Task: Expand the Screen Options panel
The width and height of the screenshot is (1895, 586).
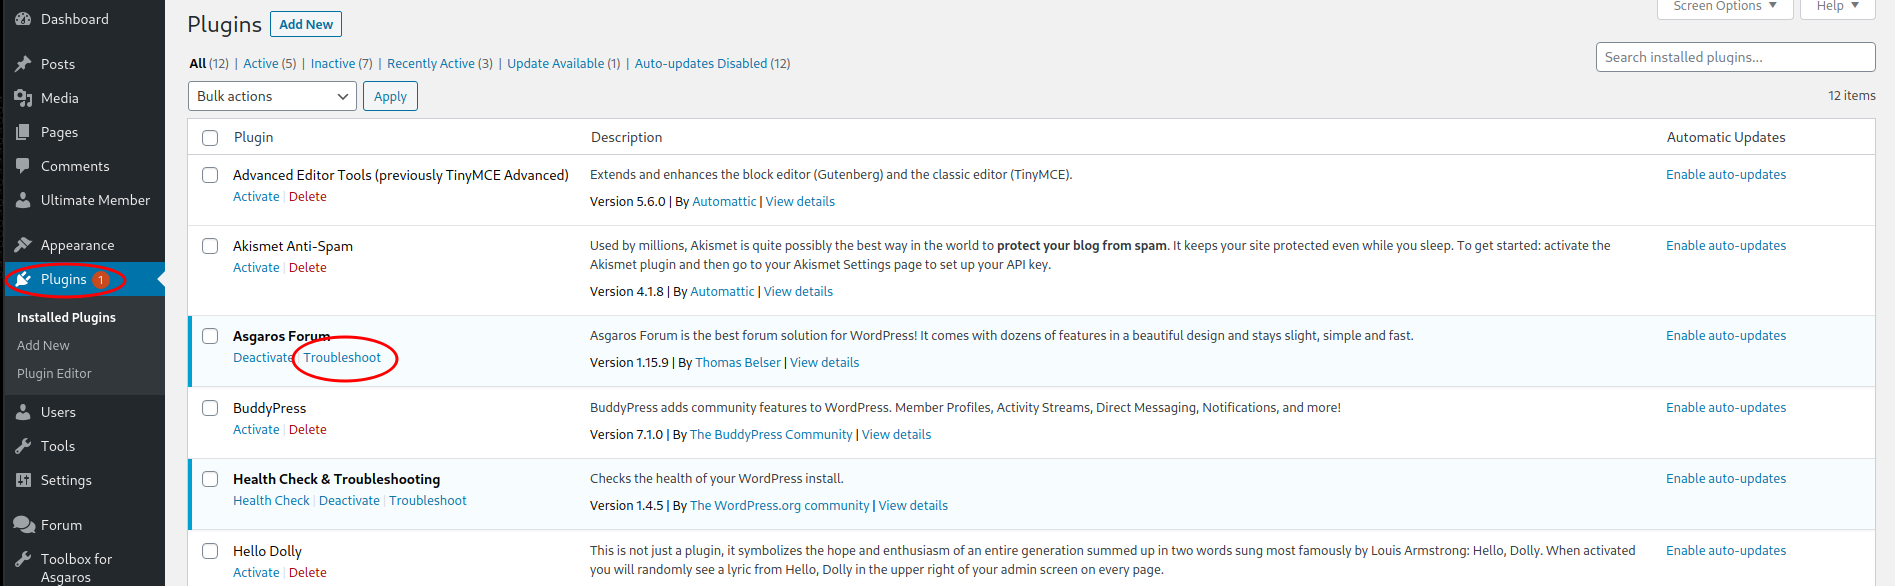Action: pos(1725,7)
